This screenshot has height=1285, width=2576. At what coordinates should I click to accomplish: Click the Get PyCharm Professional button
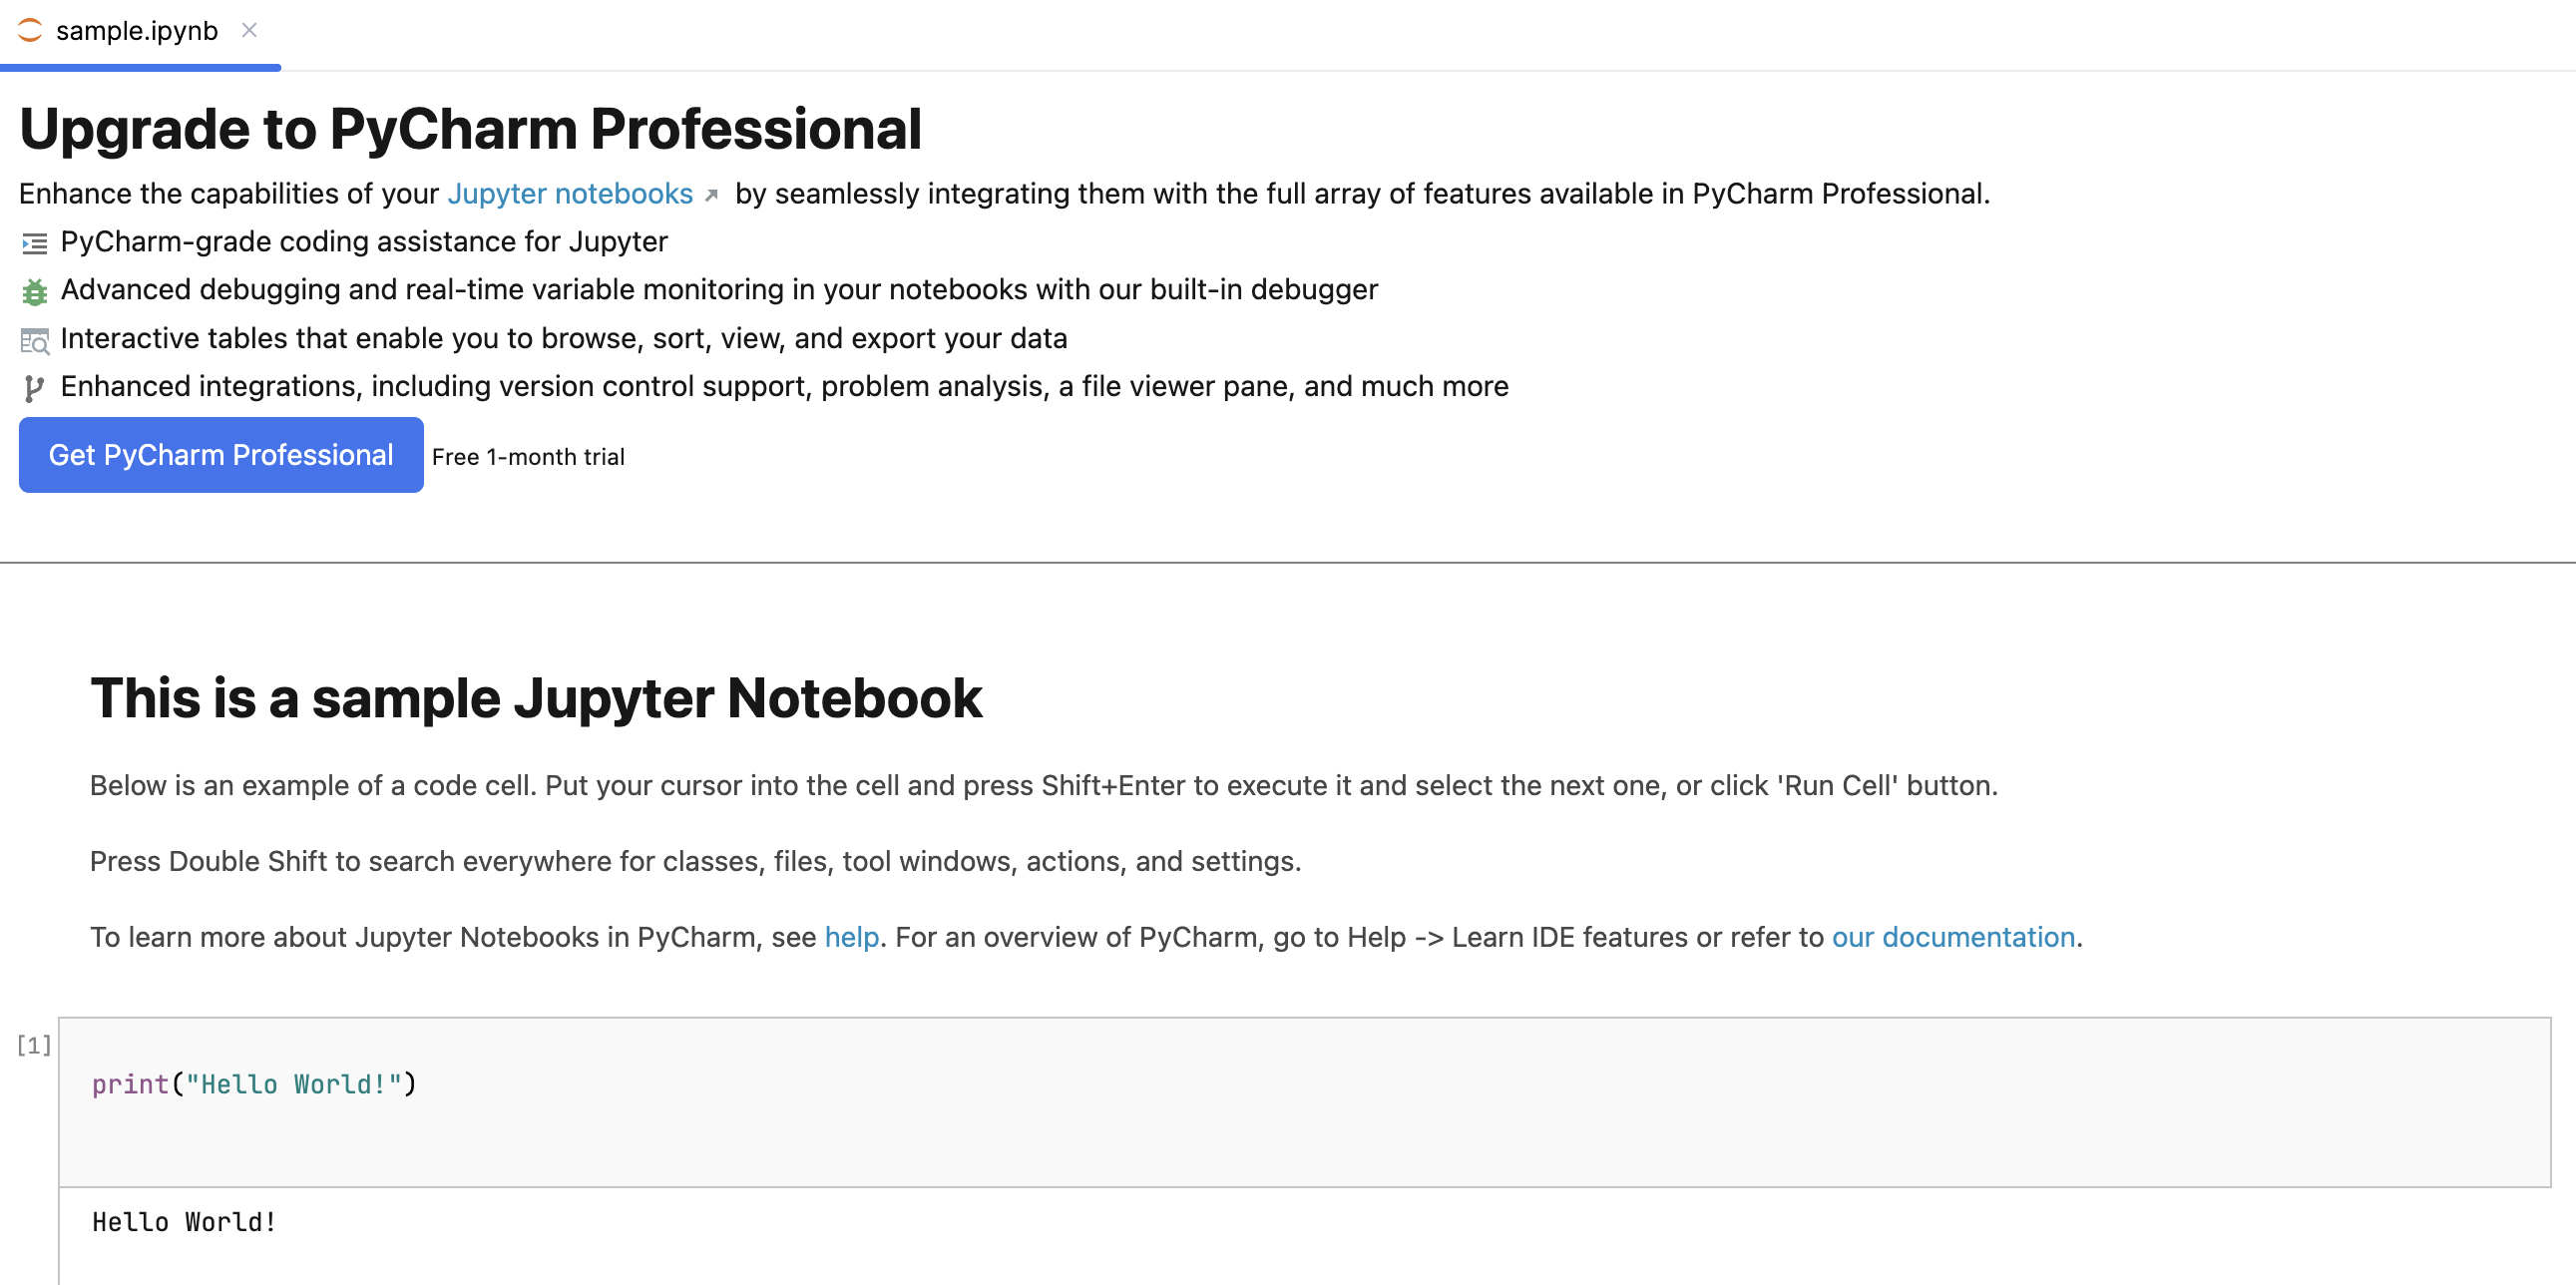click(x=220, y=455)
